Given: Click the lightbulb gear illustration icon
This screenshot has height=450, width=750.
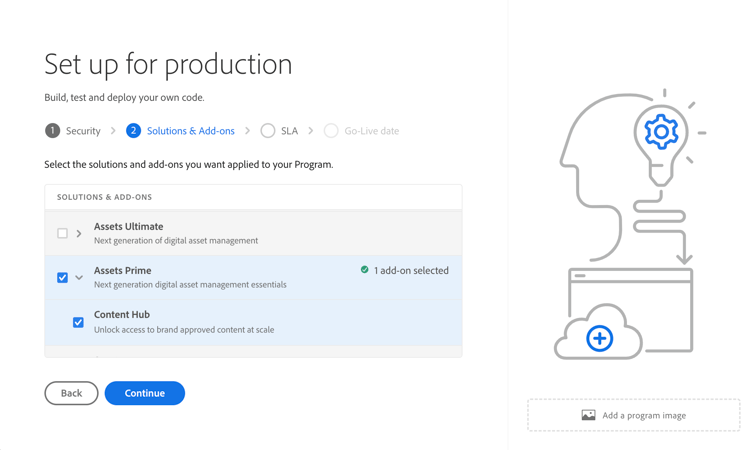Looking at the screenshot, I should point(661,132).
